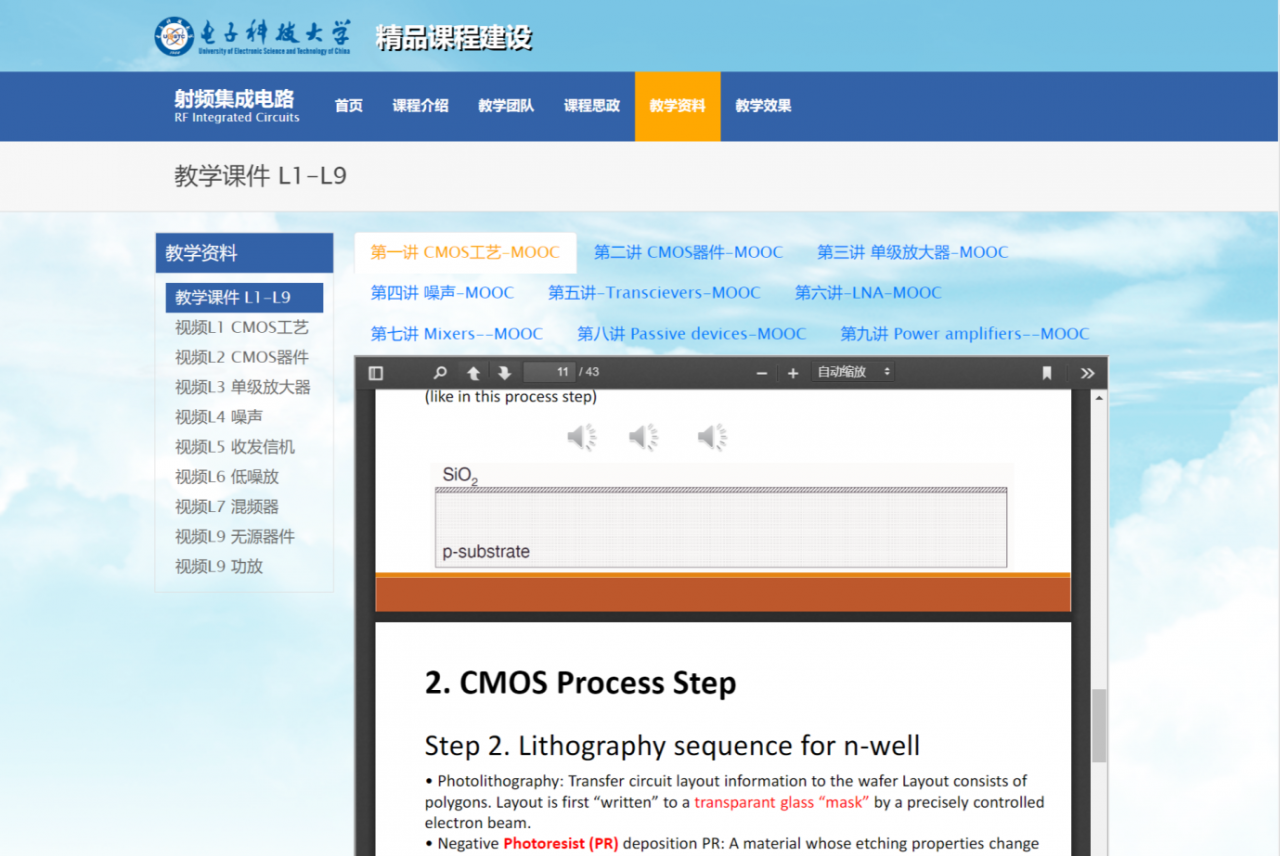Click the first speaker audio icon
This screenshot has width=1280, height=856.
tap(582, 437)
